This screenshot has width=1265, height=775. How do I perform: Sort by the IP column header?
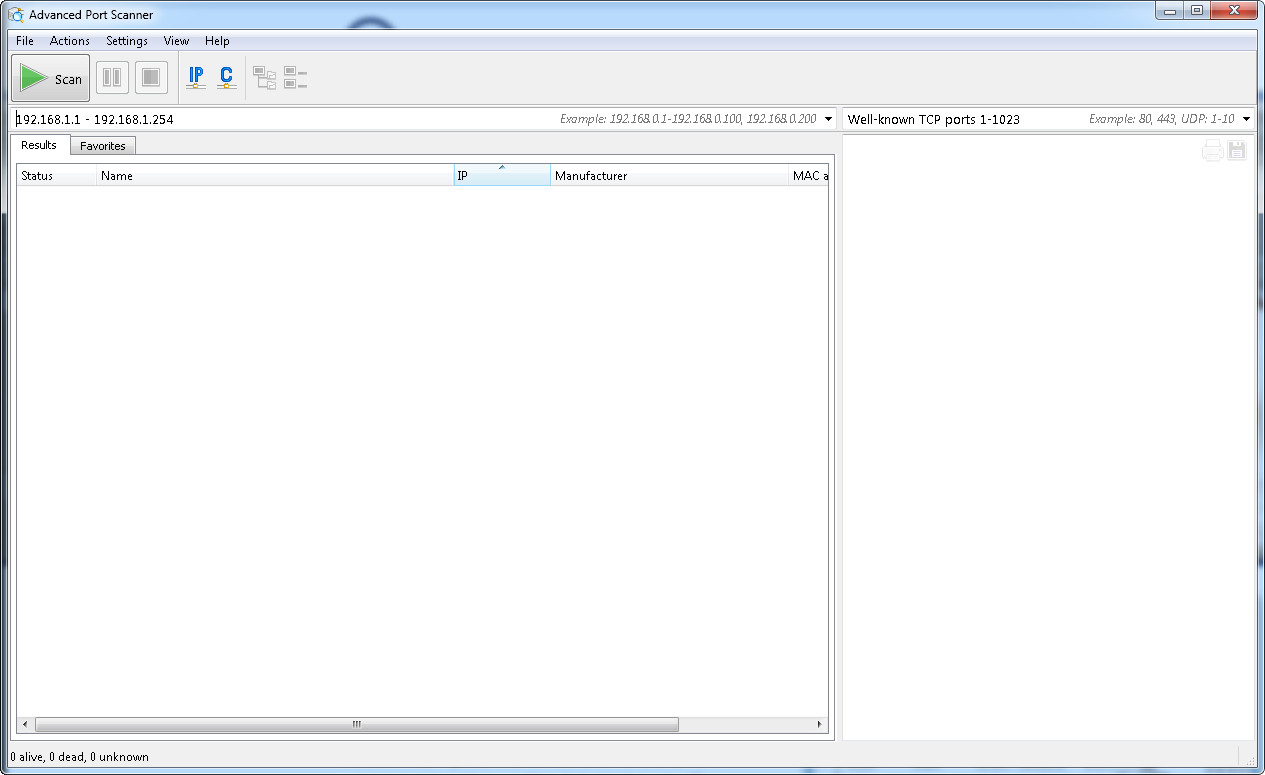(502, 175)
